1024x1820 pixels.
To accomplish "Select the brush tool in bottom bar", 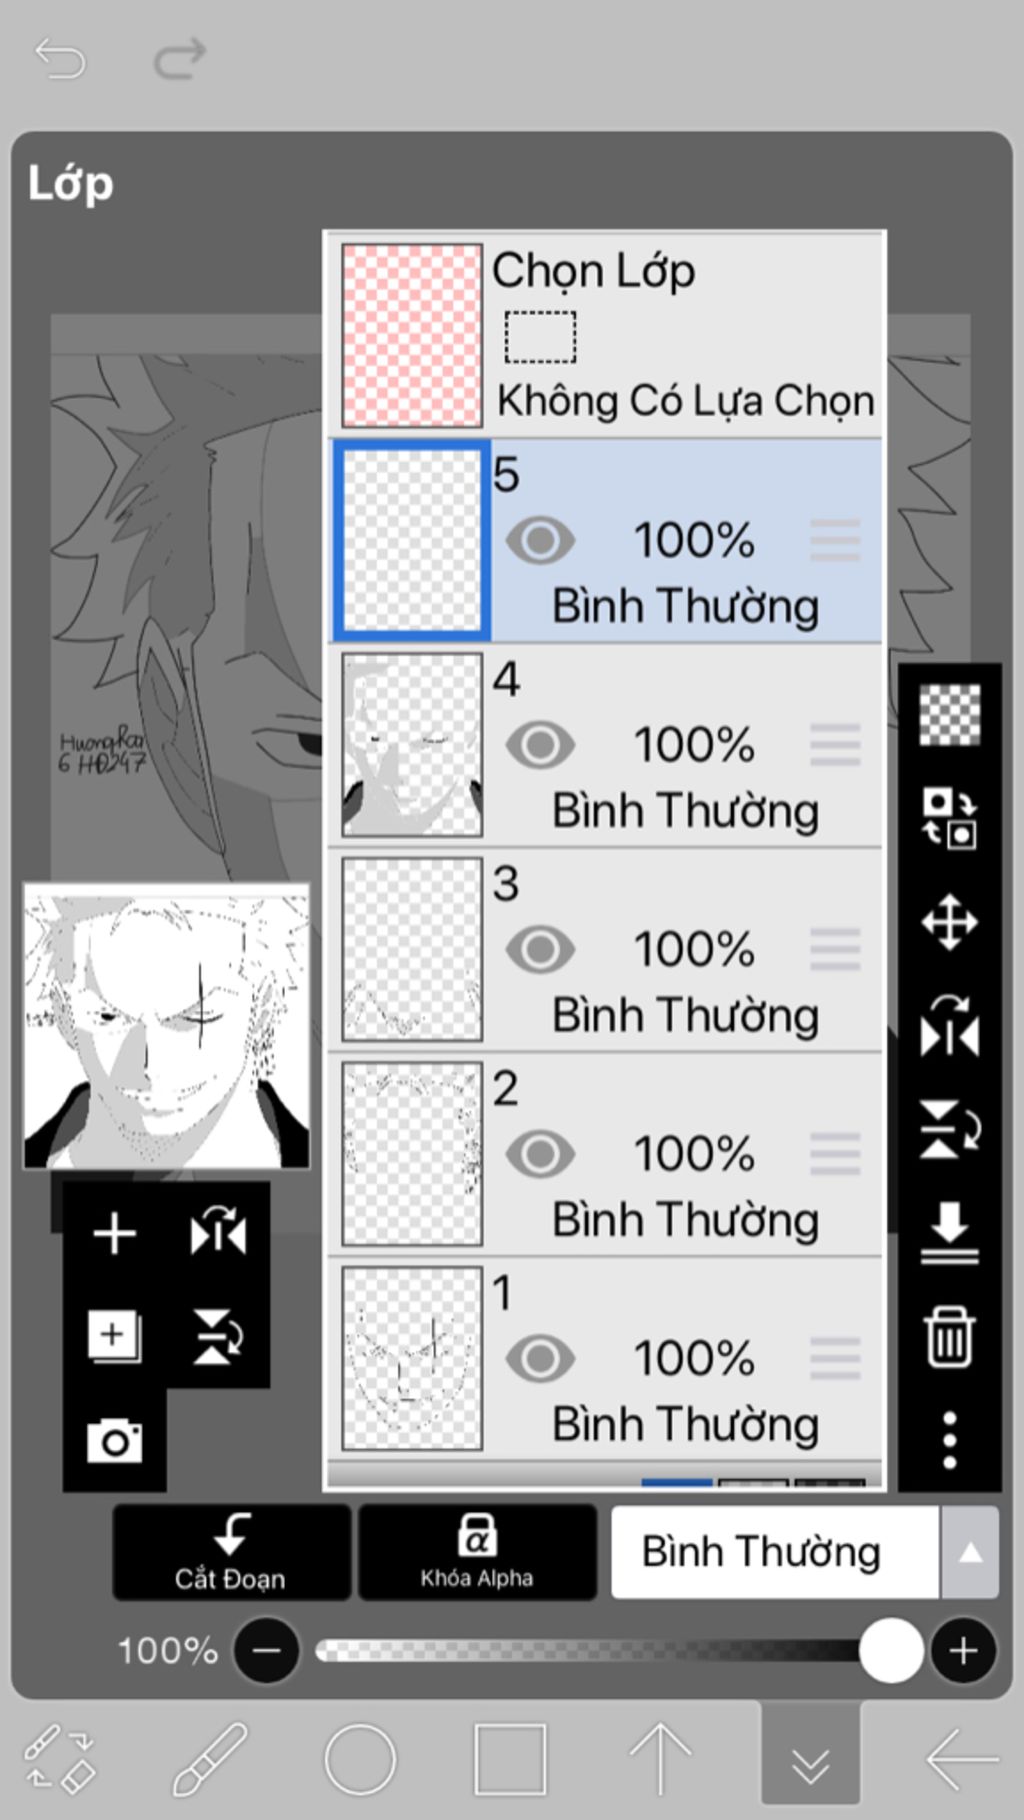I will (210, 1758).
